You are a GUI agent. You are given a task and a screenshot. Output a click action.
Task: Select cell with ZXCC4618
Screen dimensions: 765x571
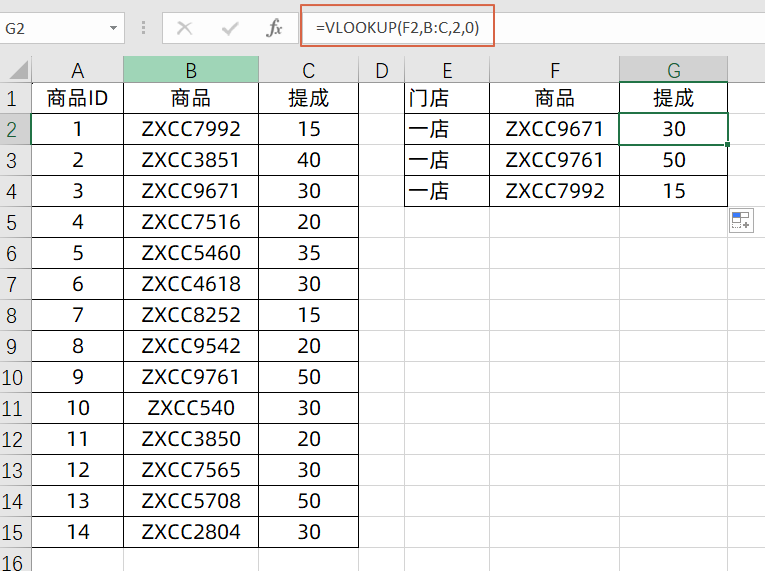coord(191,284)
